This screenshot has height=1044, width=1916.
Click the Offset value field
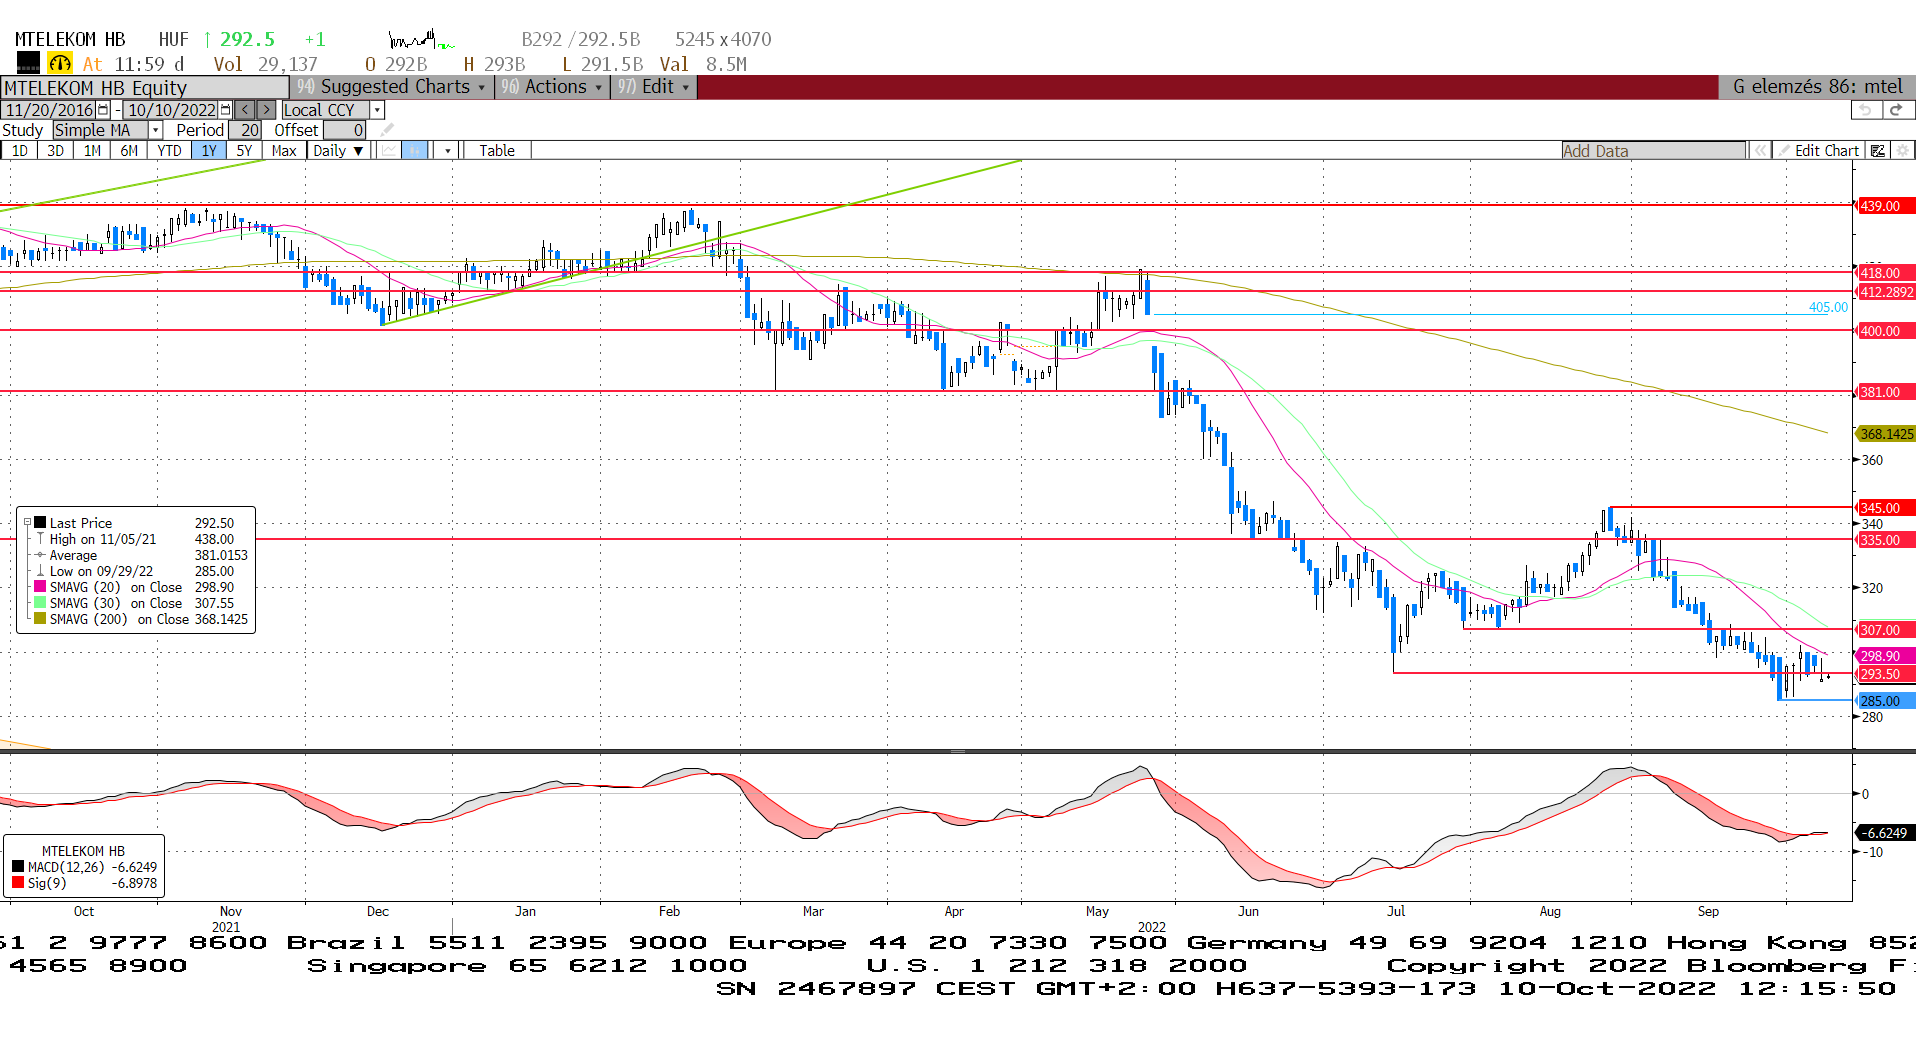(344, 130)
